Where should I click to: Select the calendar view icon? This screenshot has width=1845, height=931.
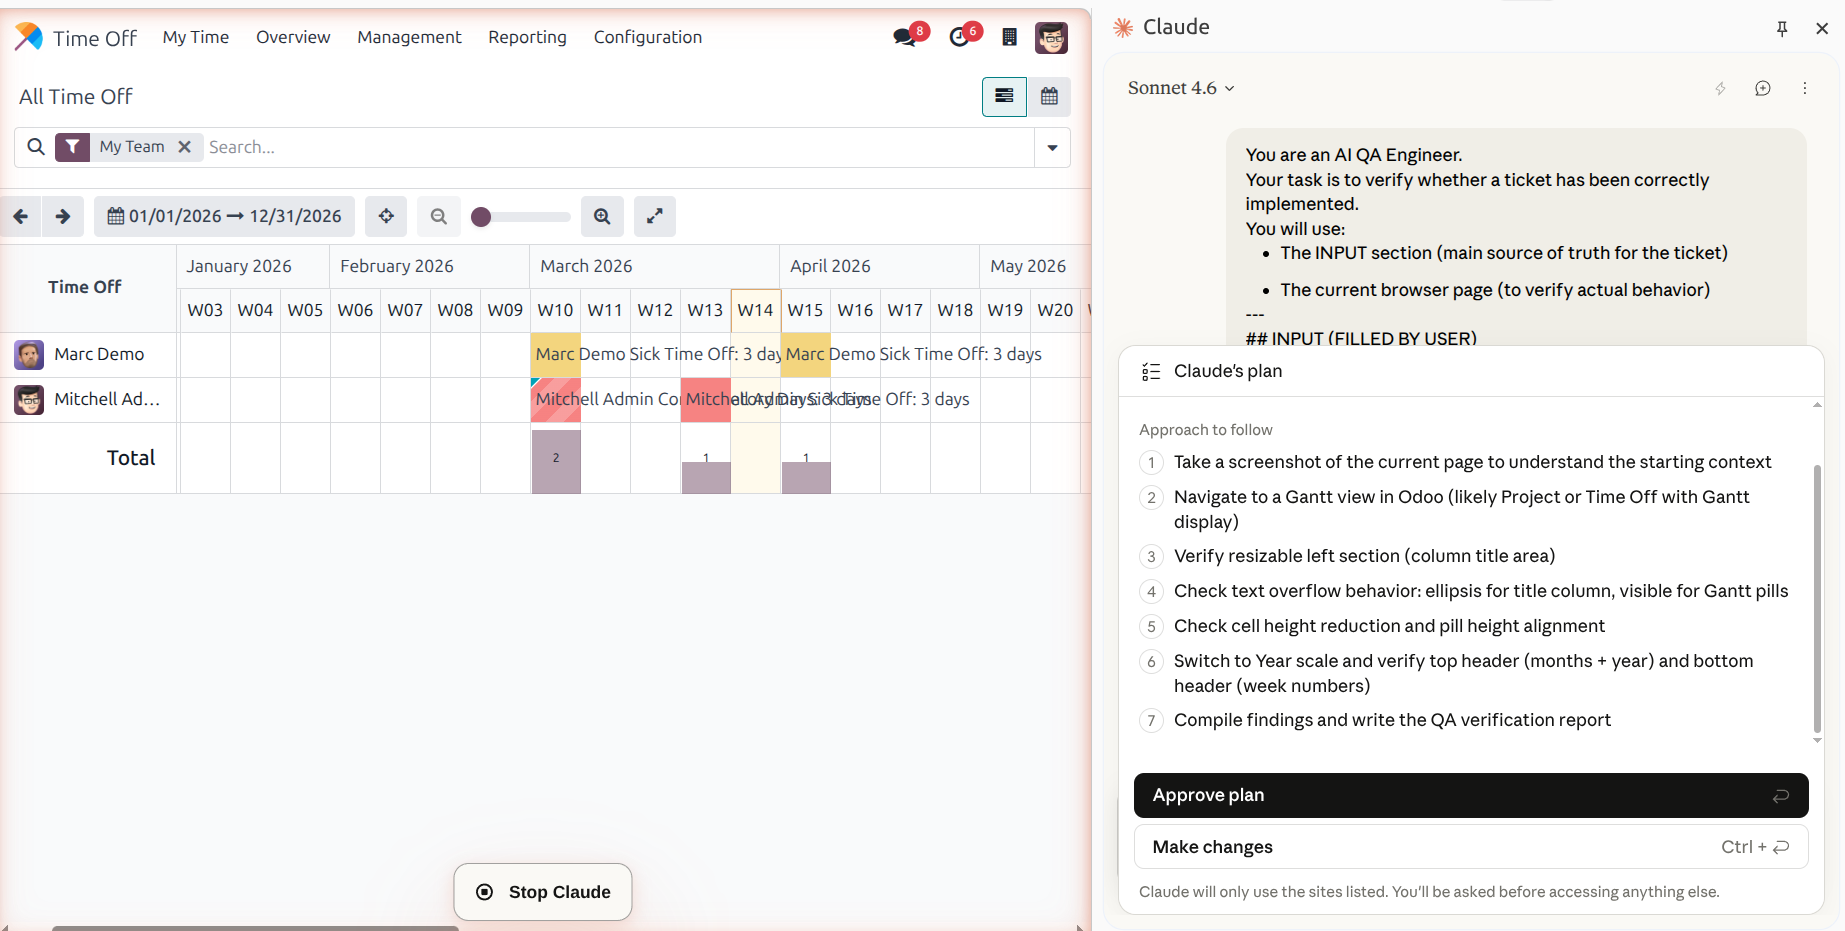[x=1049, y=96]
